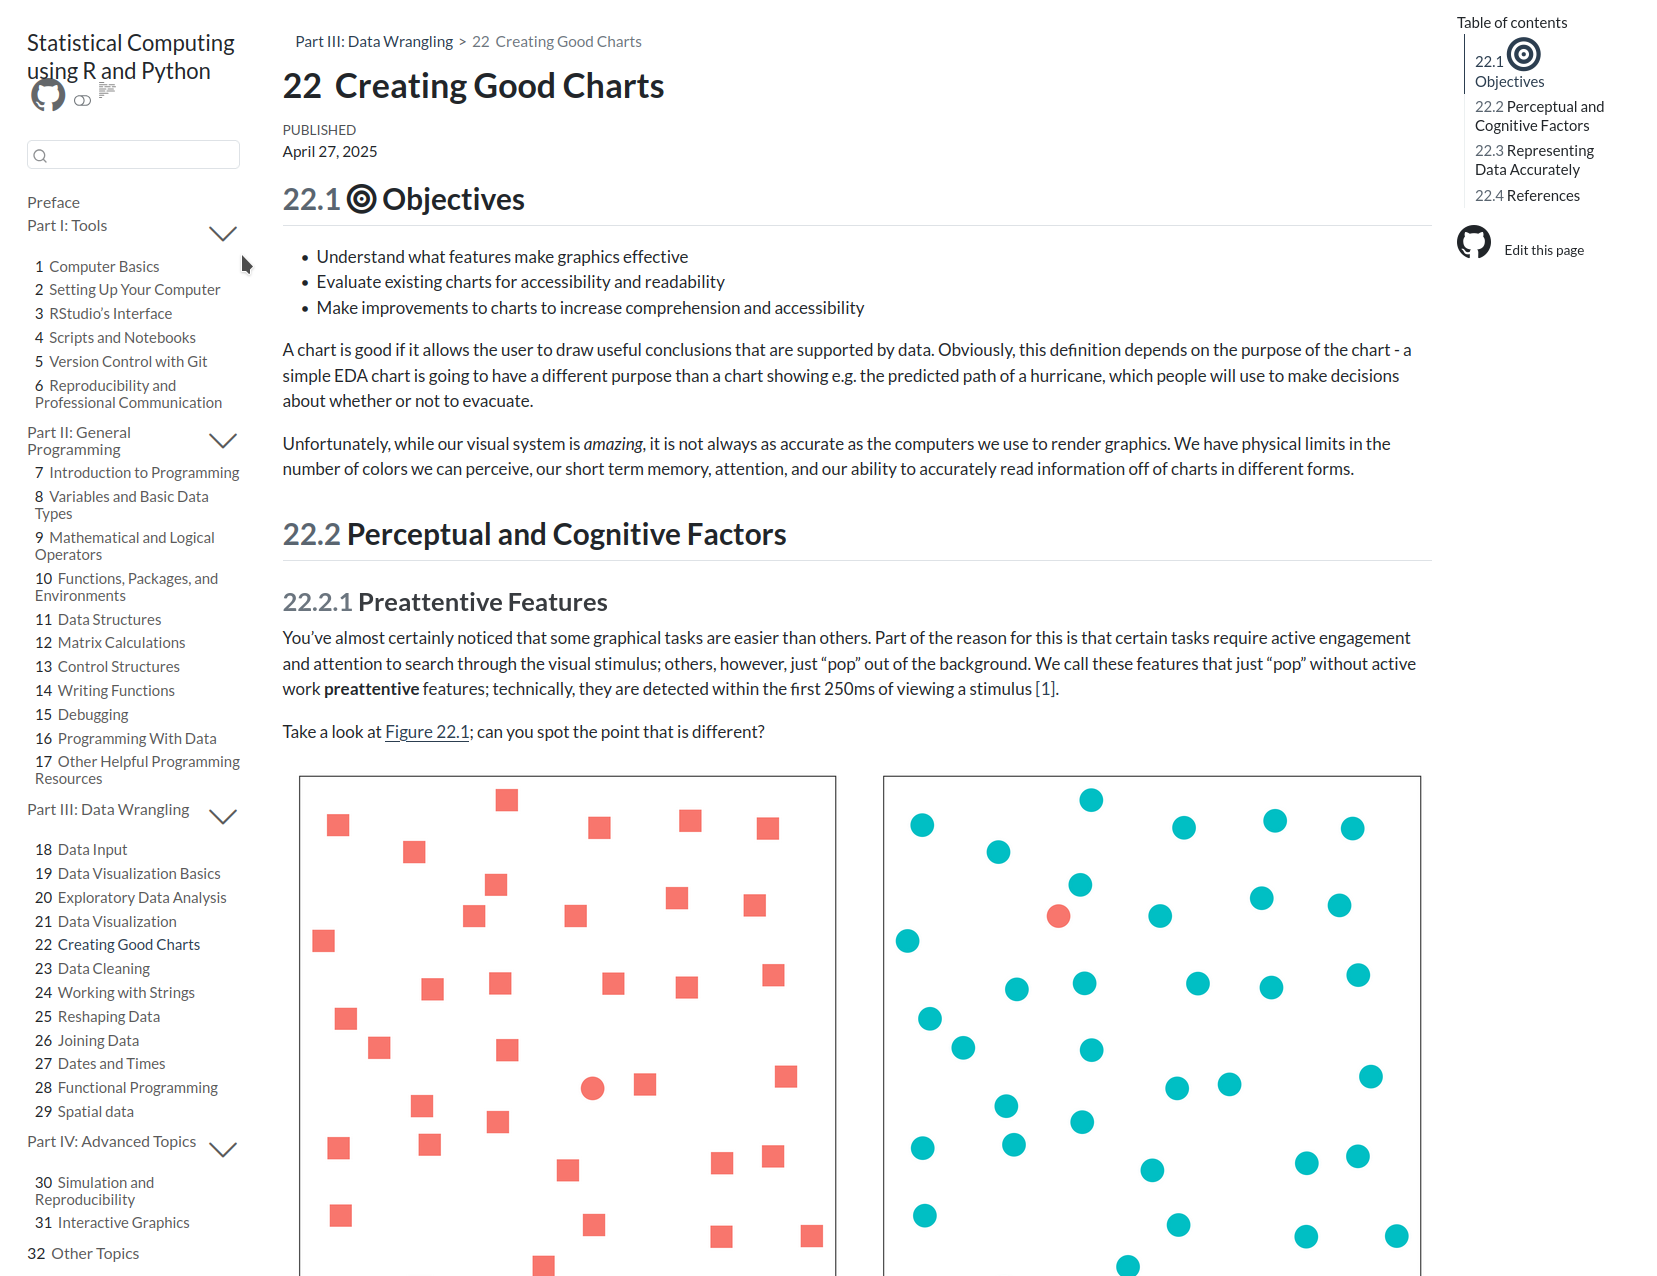Toggle dark mode using the switch in the header
Screen dimensions: 1657x1276
[82, 100]
